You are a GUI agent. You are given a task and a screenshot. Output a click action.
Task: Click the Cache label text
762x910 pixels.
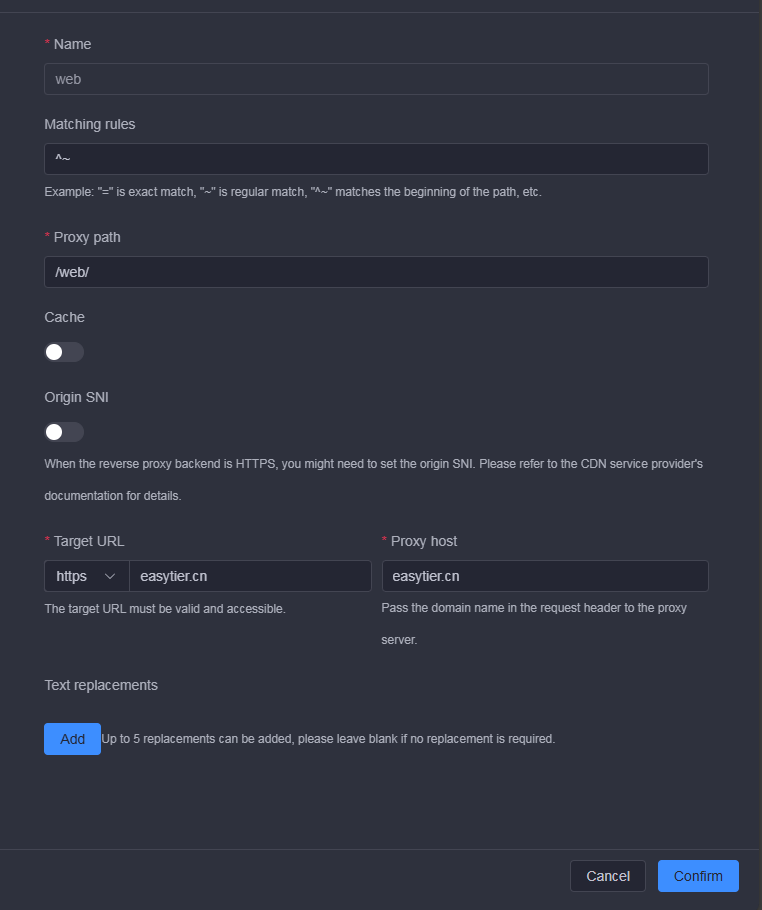[64, 317]
